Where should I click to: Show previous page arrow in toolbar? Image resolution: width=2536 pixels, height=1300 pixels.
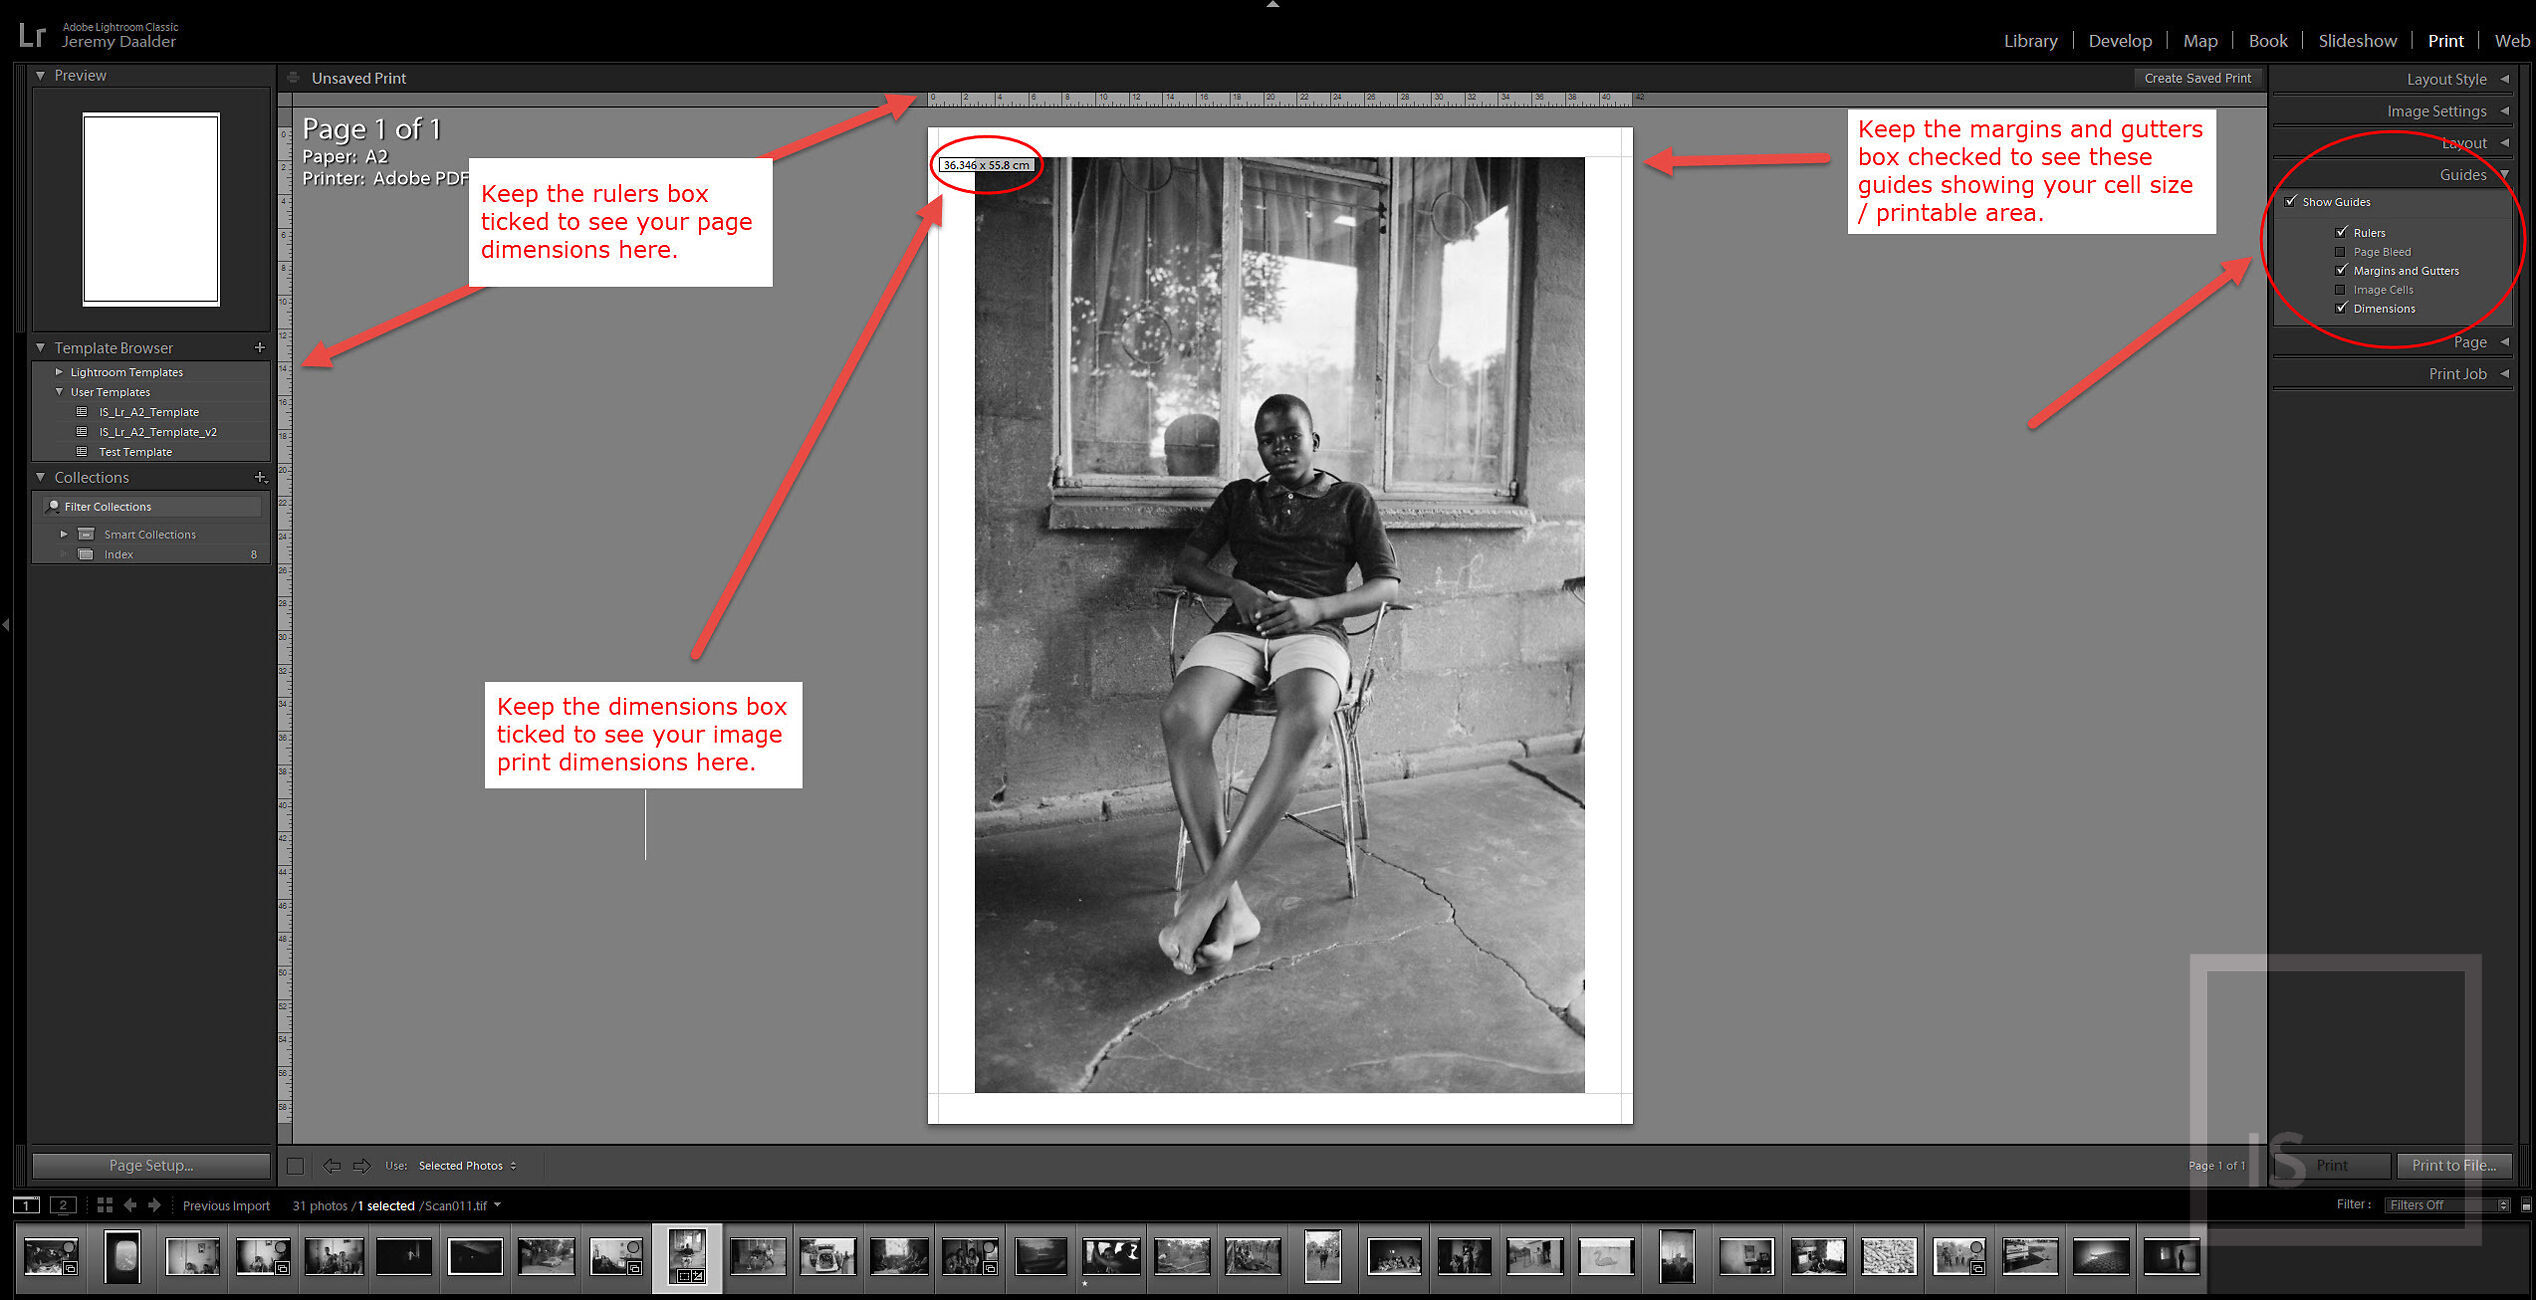(332, 1166)
